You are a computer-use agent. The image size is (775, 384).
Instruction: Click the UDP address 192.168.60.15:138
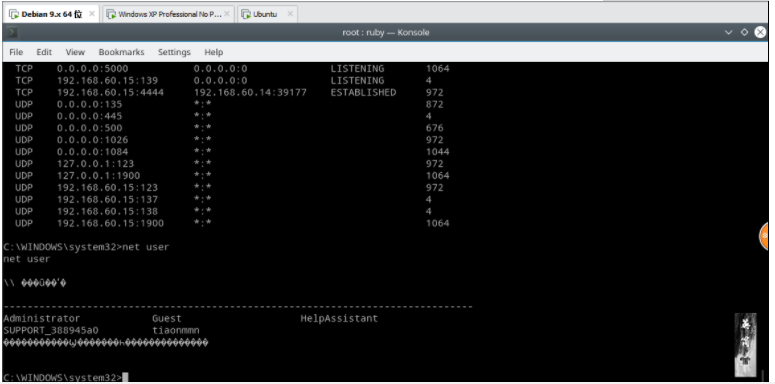coord(107,211)
